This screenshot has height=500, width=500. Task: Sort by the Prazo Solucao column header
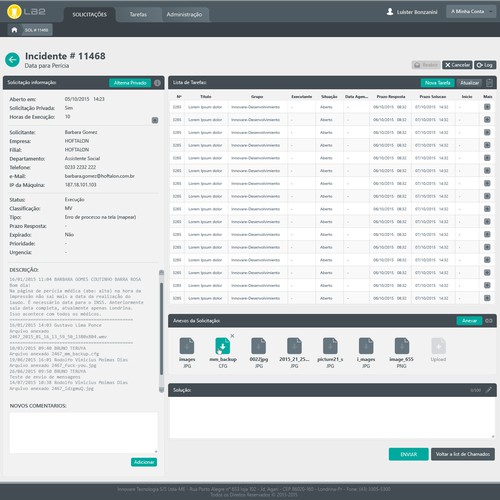pos(433,97)
